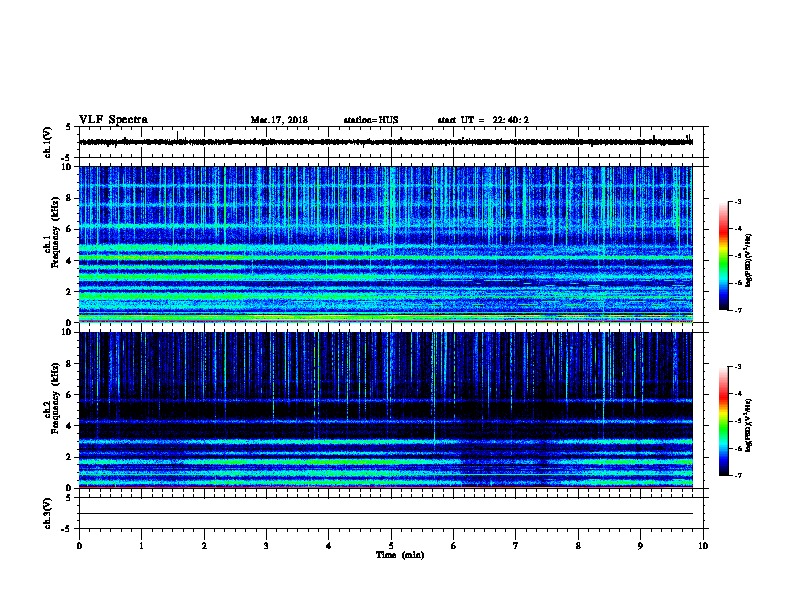Select the "Time (min)" axis title
The height and width of the screenshot is (612, 792).
(x=400, y=555)
